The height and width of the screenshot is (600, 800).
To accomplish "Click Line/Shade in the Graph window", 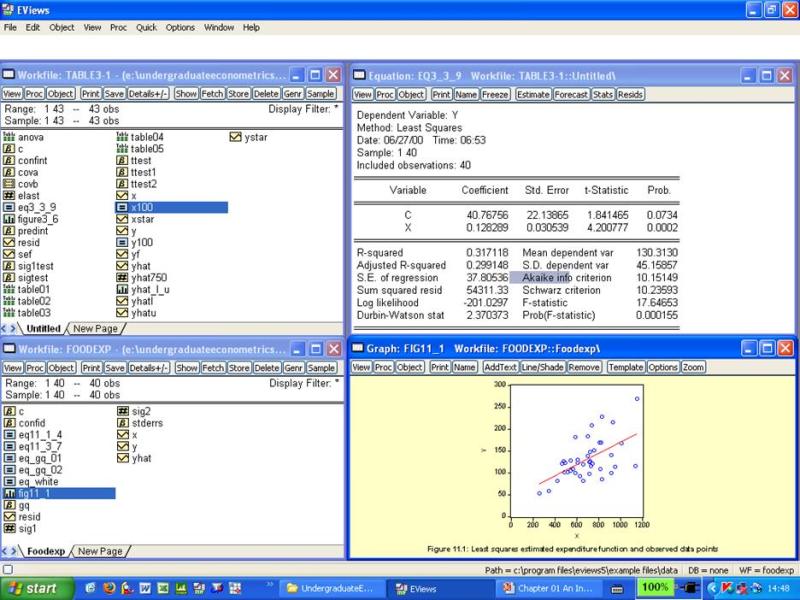I will pyautogui.click(x=541, y=367).
